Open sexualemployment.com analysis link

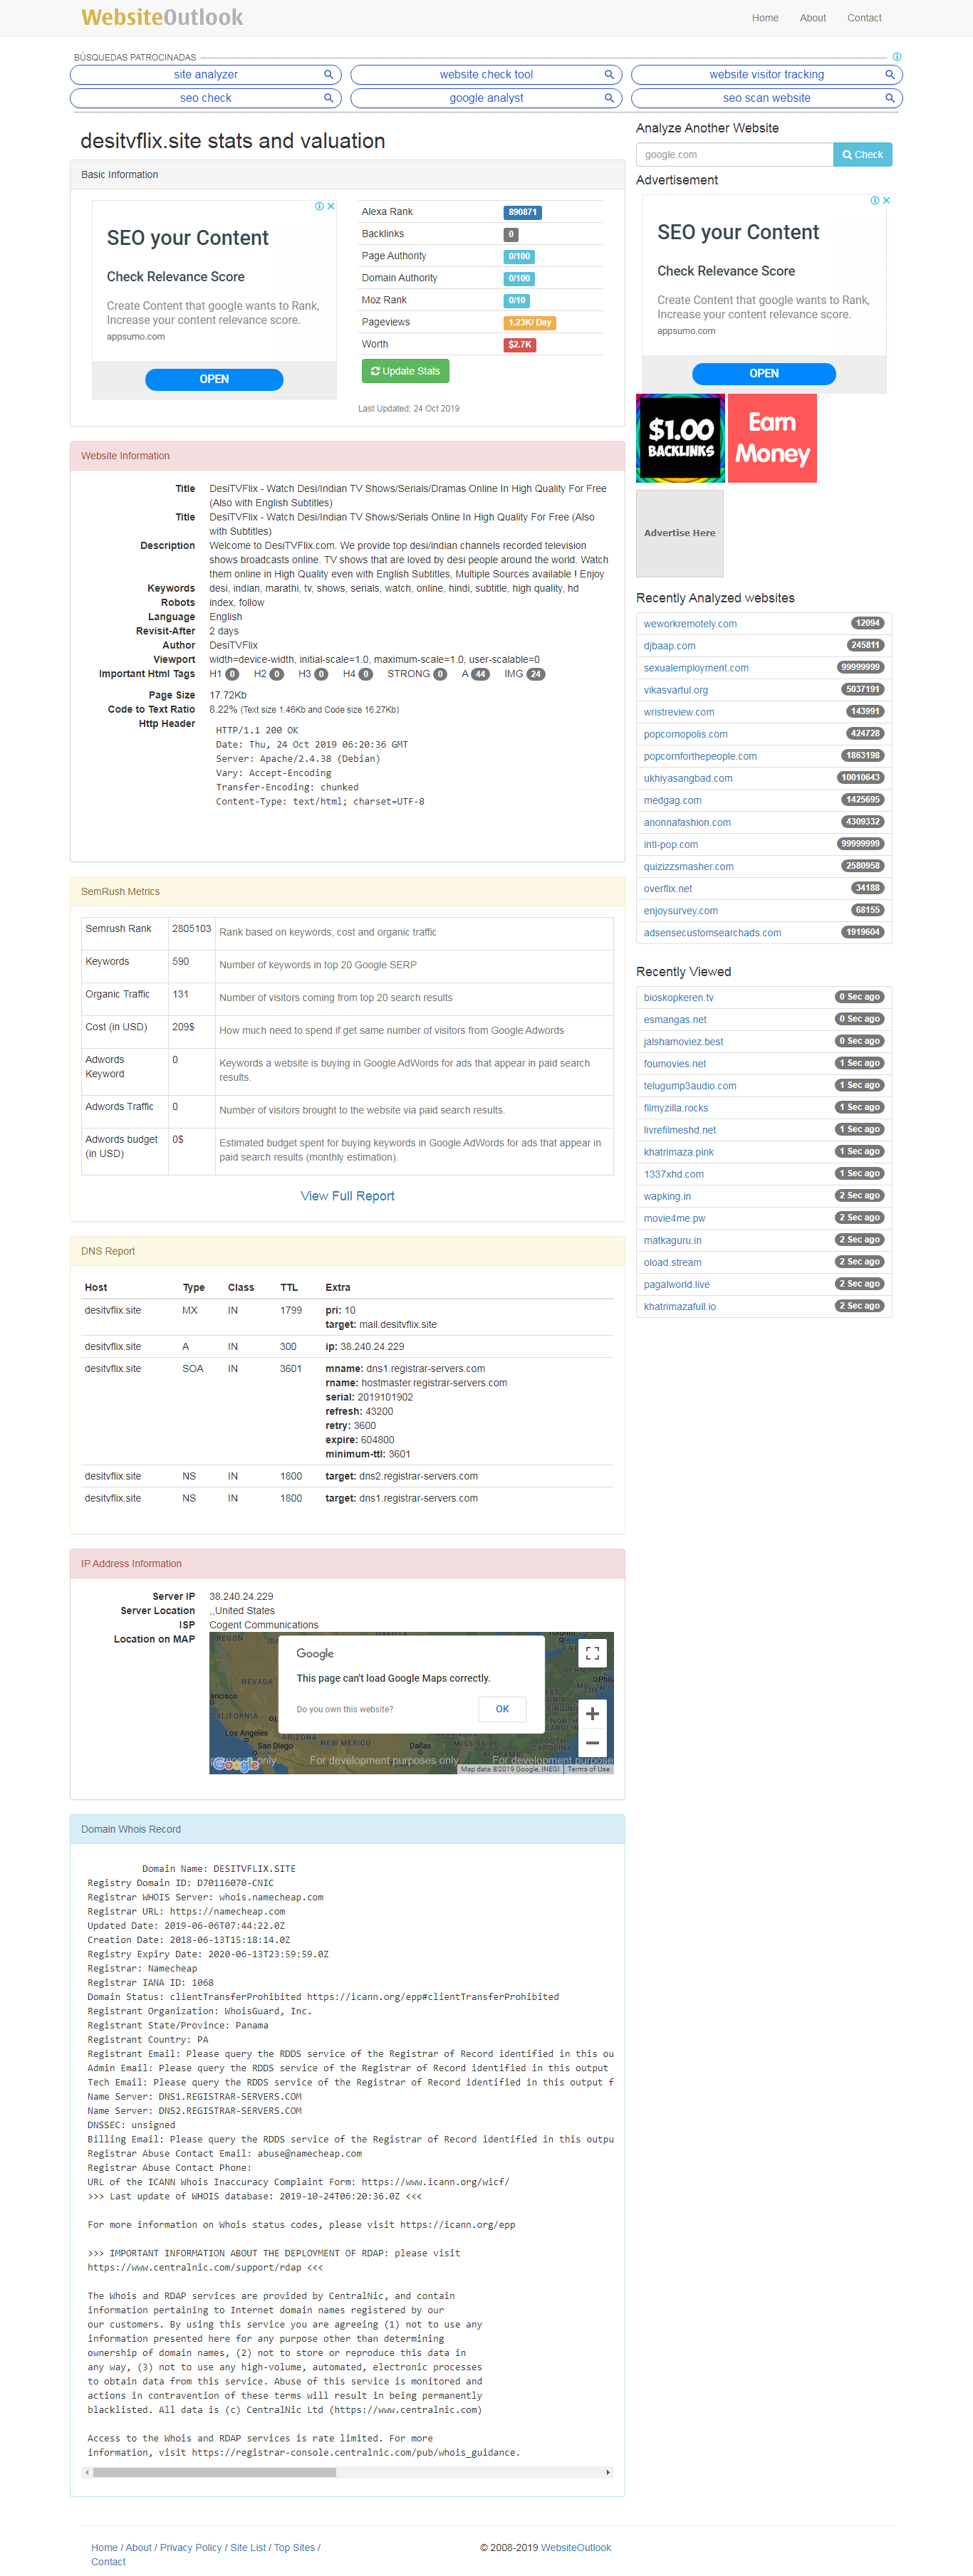click(x=696, y=668)
